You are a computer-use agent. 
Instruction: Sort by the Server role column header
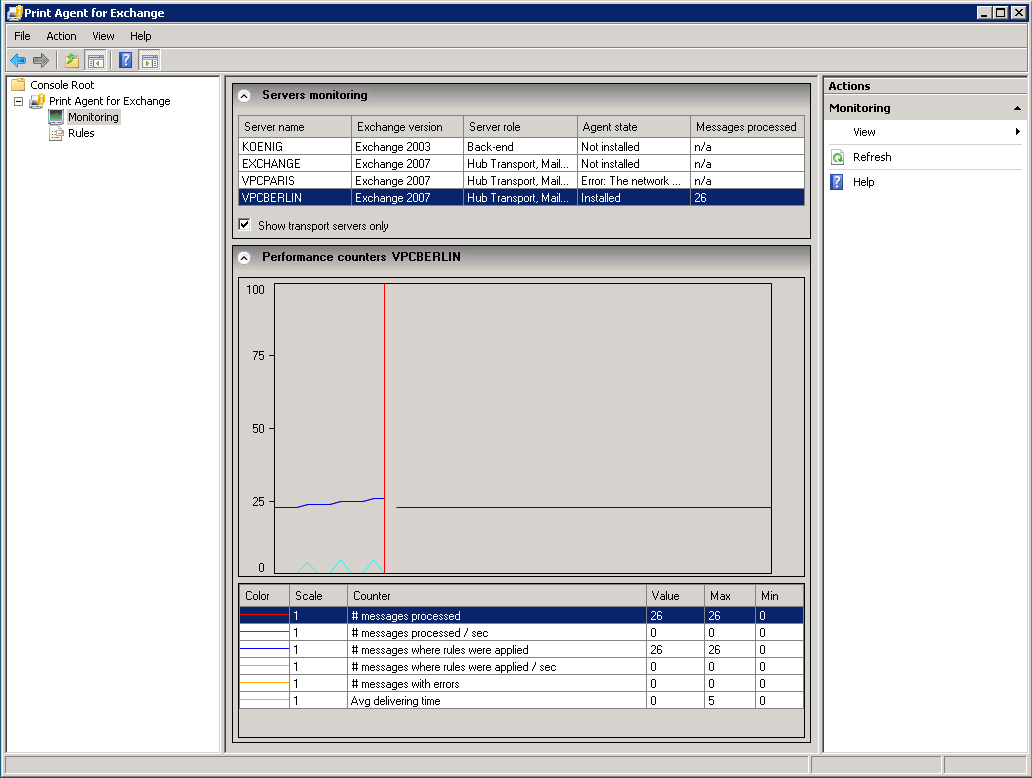click(520, 126)
